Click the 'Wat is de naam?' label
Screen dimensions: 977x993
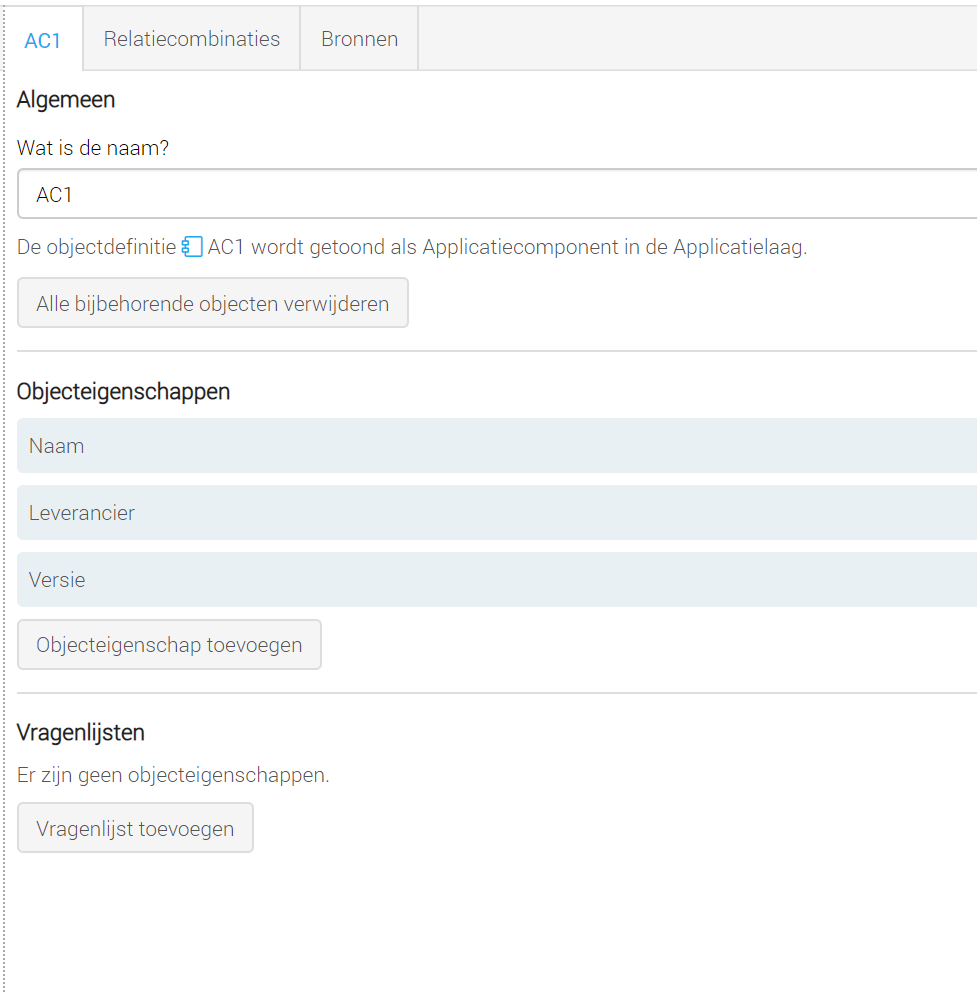coord(93,148)
